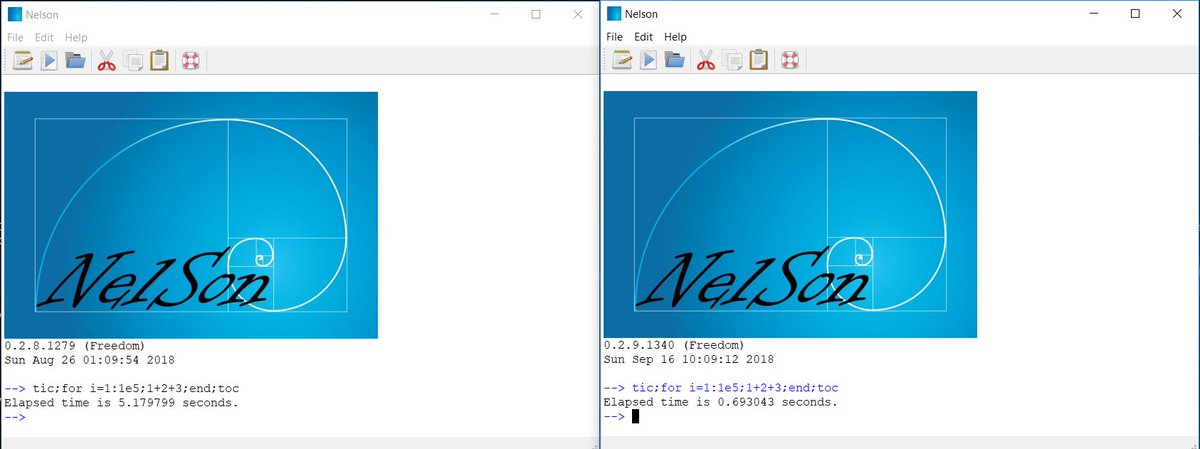Image resolution: width=1200 pixels, height=449 pixels.
Task: Minimize the right Nelson window
Action: 1093,14
